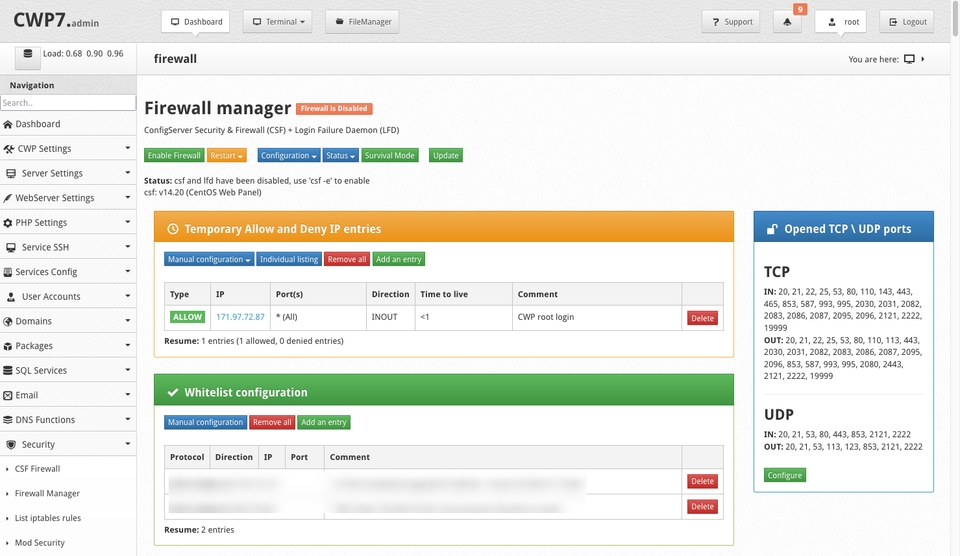Click the Server Settings icon
The image size is (960, 556).
point(10,173)
